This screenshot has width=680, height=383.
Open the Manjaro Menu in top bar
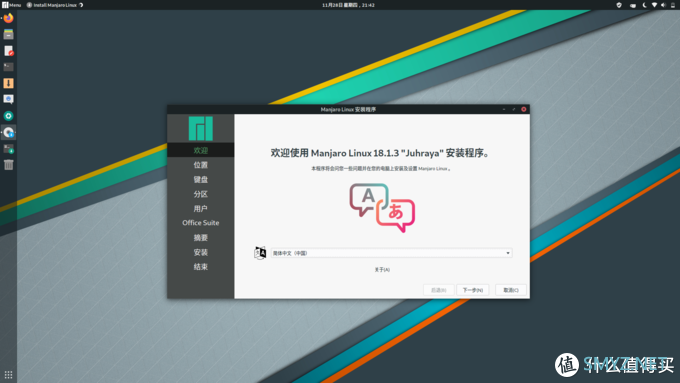point(12,5)
